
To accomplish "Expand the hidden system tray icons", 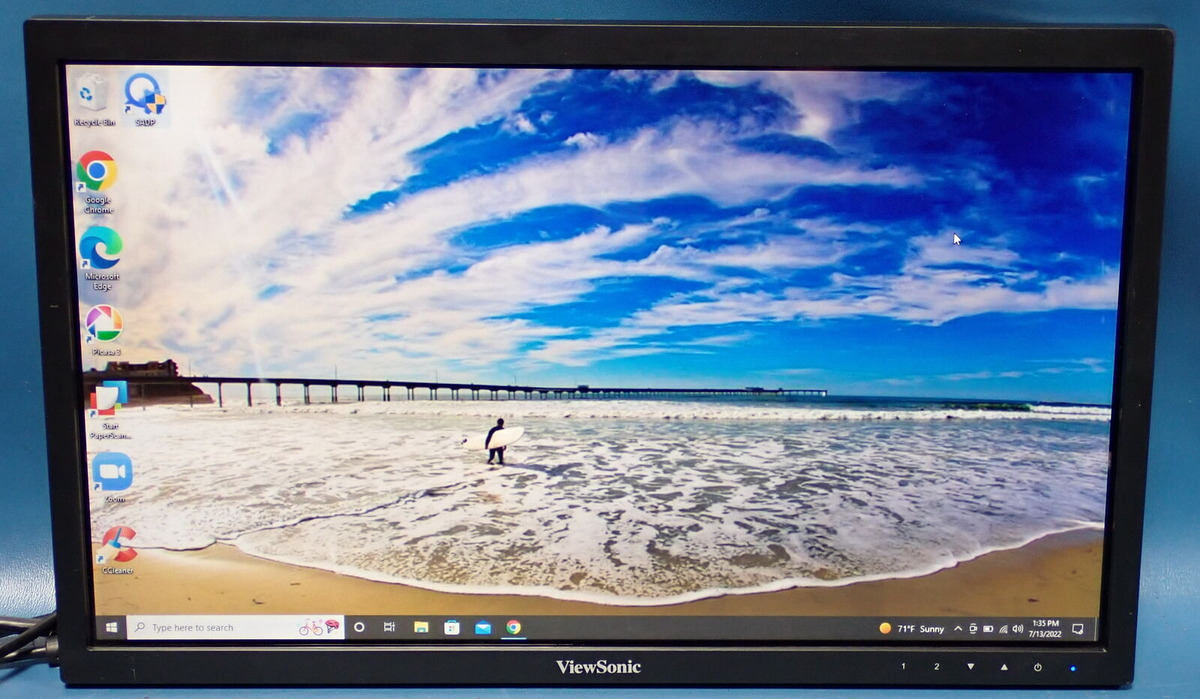I will 958,629.
